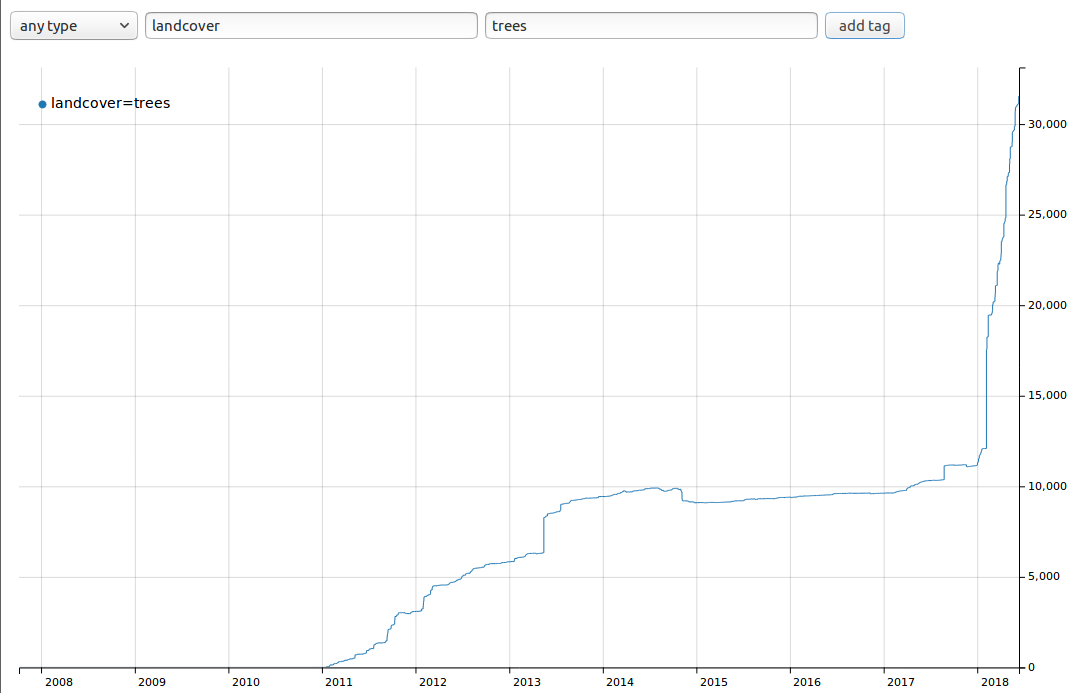Screen dimensions: 1082x693
Task: Click the 'landcover=trees' legend label
Action: [x=110, y=104]
